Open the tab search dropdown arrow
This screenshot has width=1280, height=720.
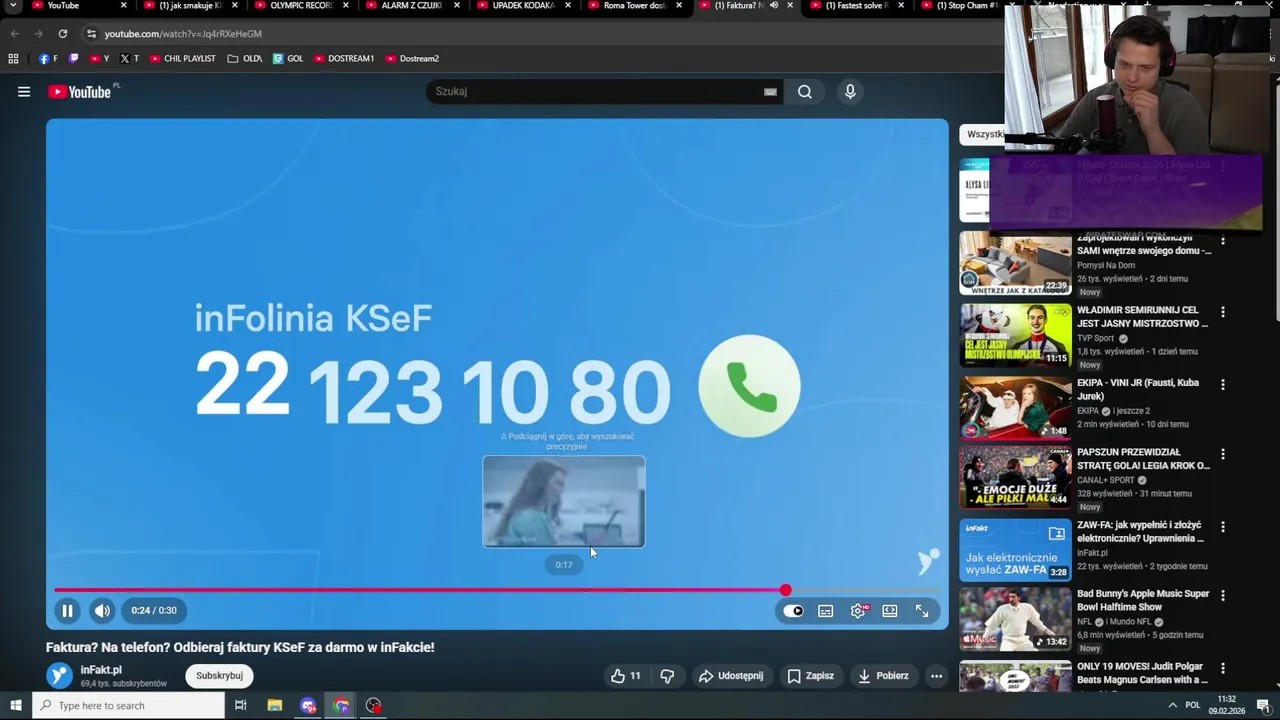[12, 6]
